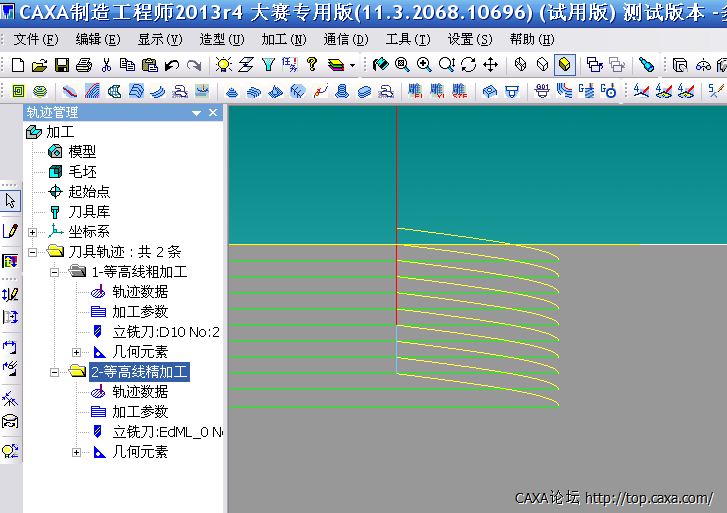The image size is (727, 513).
Task: Collapse the 1-等高线粗加工 node
Action: (x=55, y=272)
